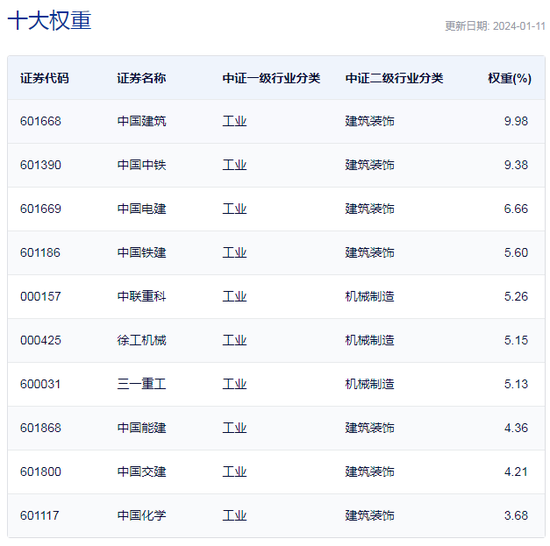
Task: Select the 中国交建 row name
Action: [141, 472]
